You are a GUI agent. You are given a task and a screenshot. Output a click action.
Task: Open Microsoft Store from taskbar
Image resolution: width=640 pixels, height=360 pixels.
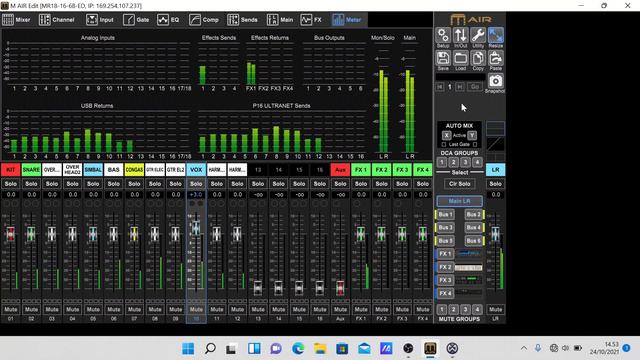pyautogui.click(x=342, y=348)
